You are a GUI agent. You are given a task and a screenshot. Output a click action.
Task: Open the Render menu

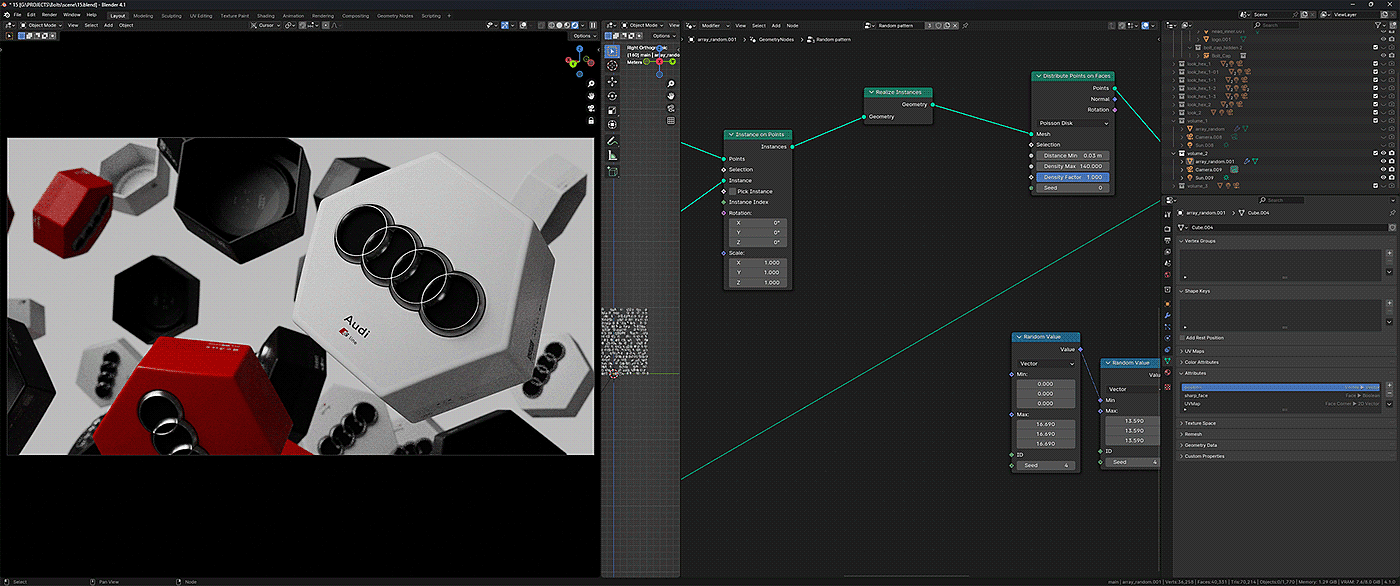(x=49, y=15)
